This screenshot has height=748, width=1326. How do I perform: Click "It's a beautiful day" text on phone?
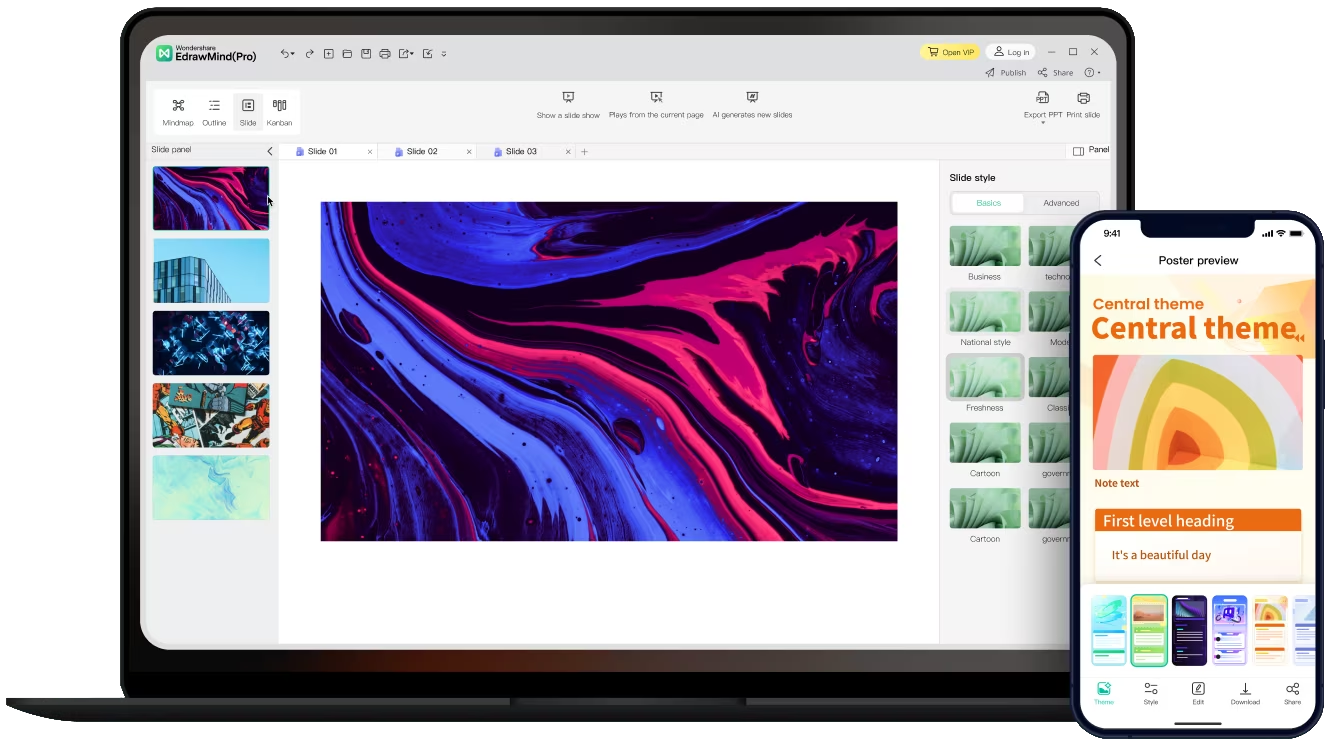pyautogui.click(x=1161, y=555)
